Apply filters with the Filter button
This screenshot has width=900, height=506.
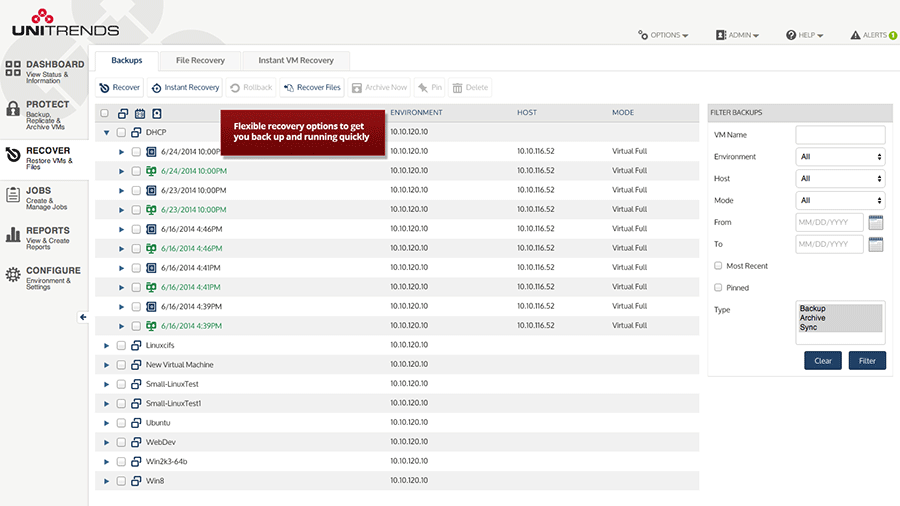point(867,361)
